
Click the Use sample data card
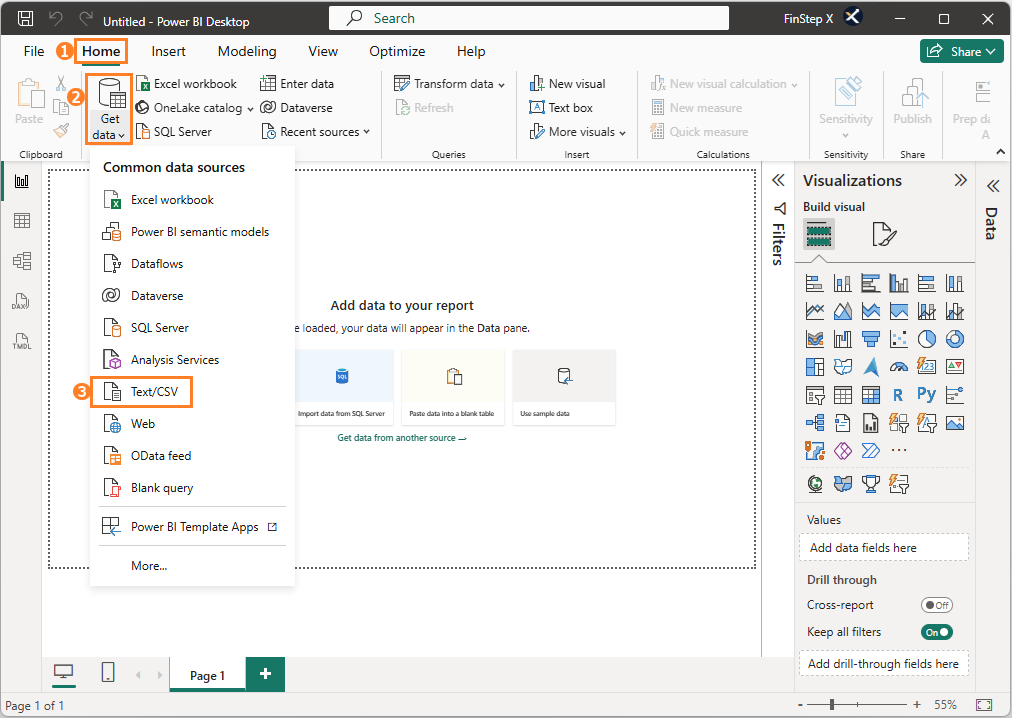tap(563, 387)
